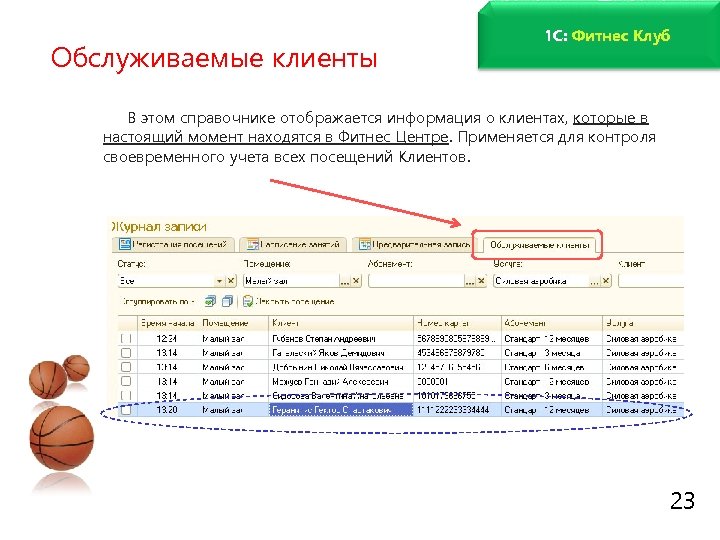The image size is (720, 540).
Task: Click the uncheck-all-rows icon
Action: [227, 301]
